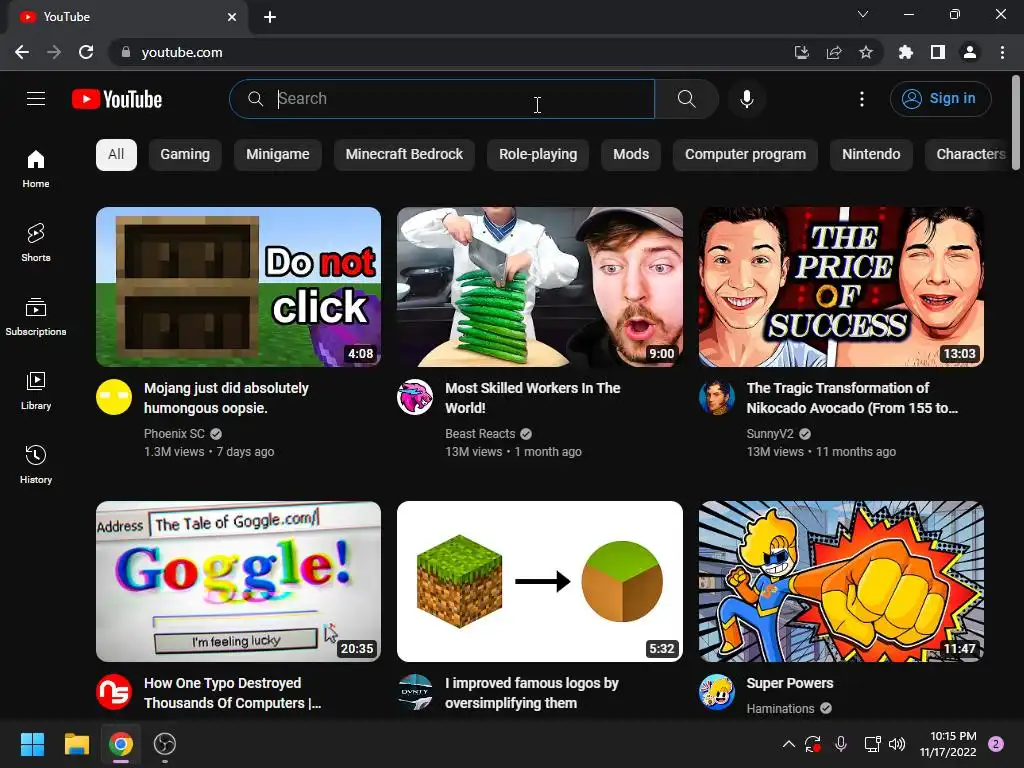Click the cucumber chopping thumbnail
1024x768 pixels.
click(539, 287)
